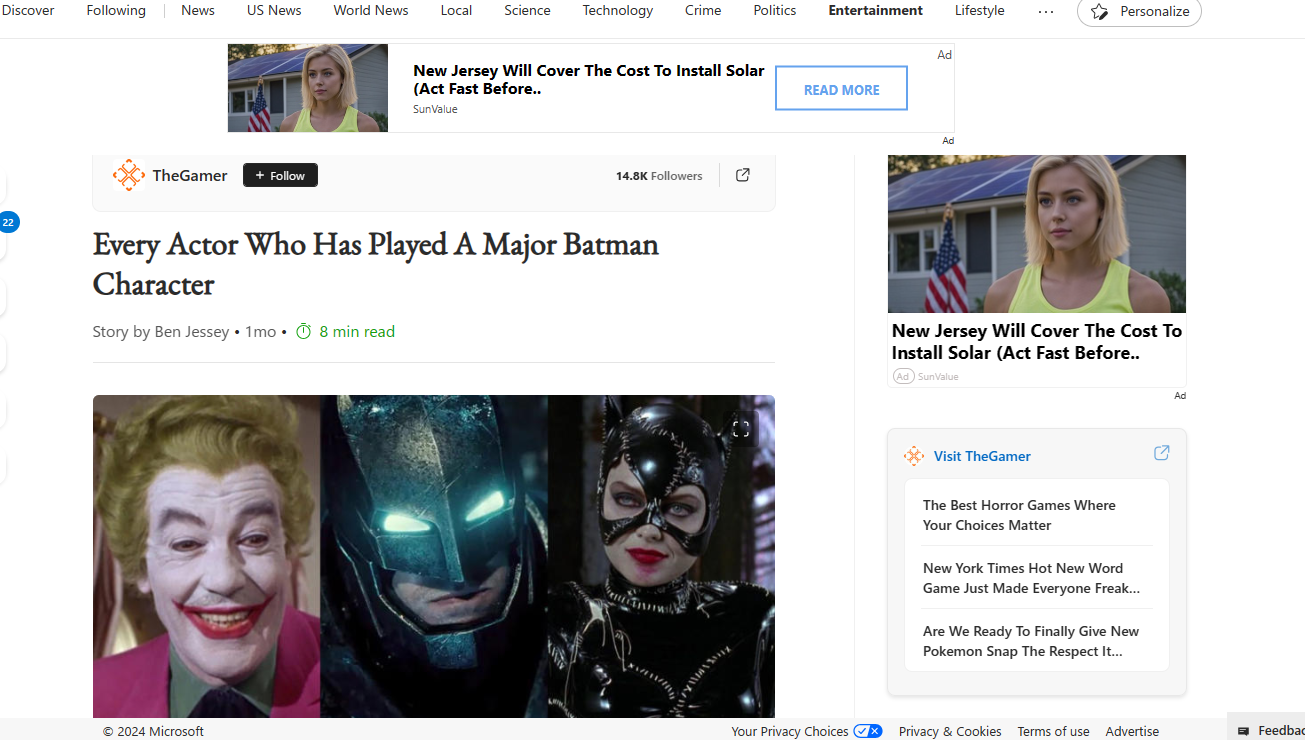Screen dimensions: 1305x740
Task: Click the top banner ad thumbnail image
Action: (x=308, y=88)
